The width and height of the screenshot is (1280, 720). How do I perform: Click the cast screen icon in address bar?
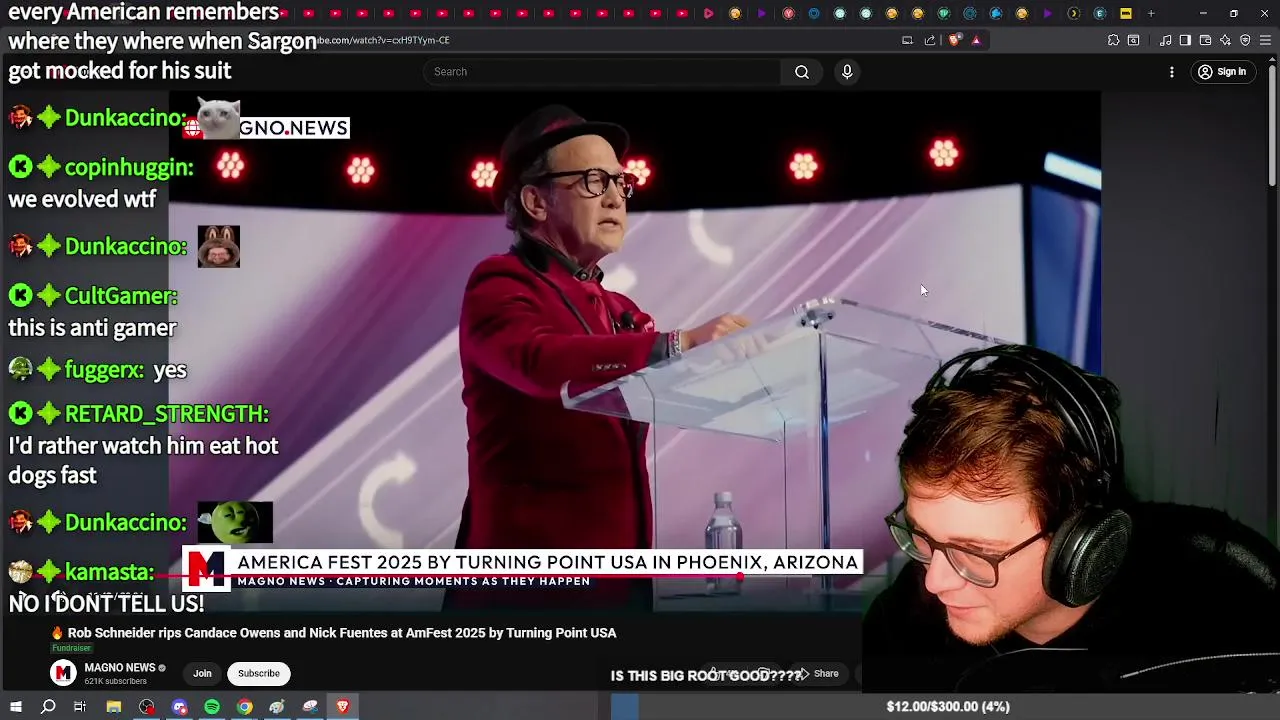[907, 40]
